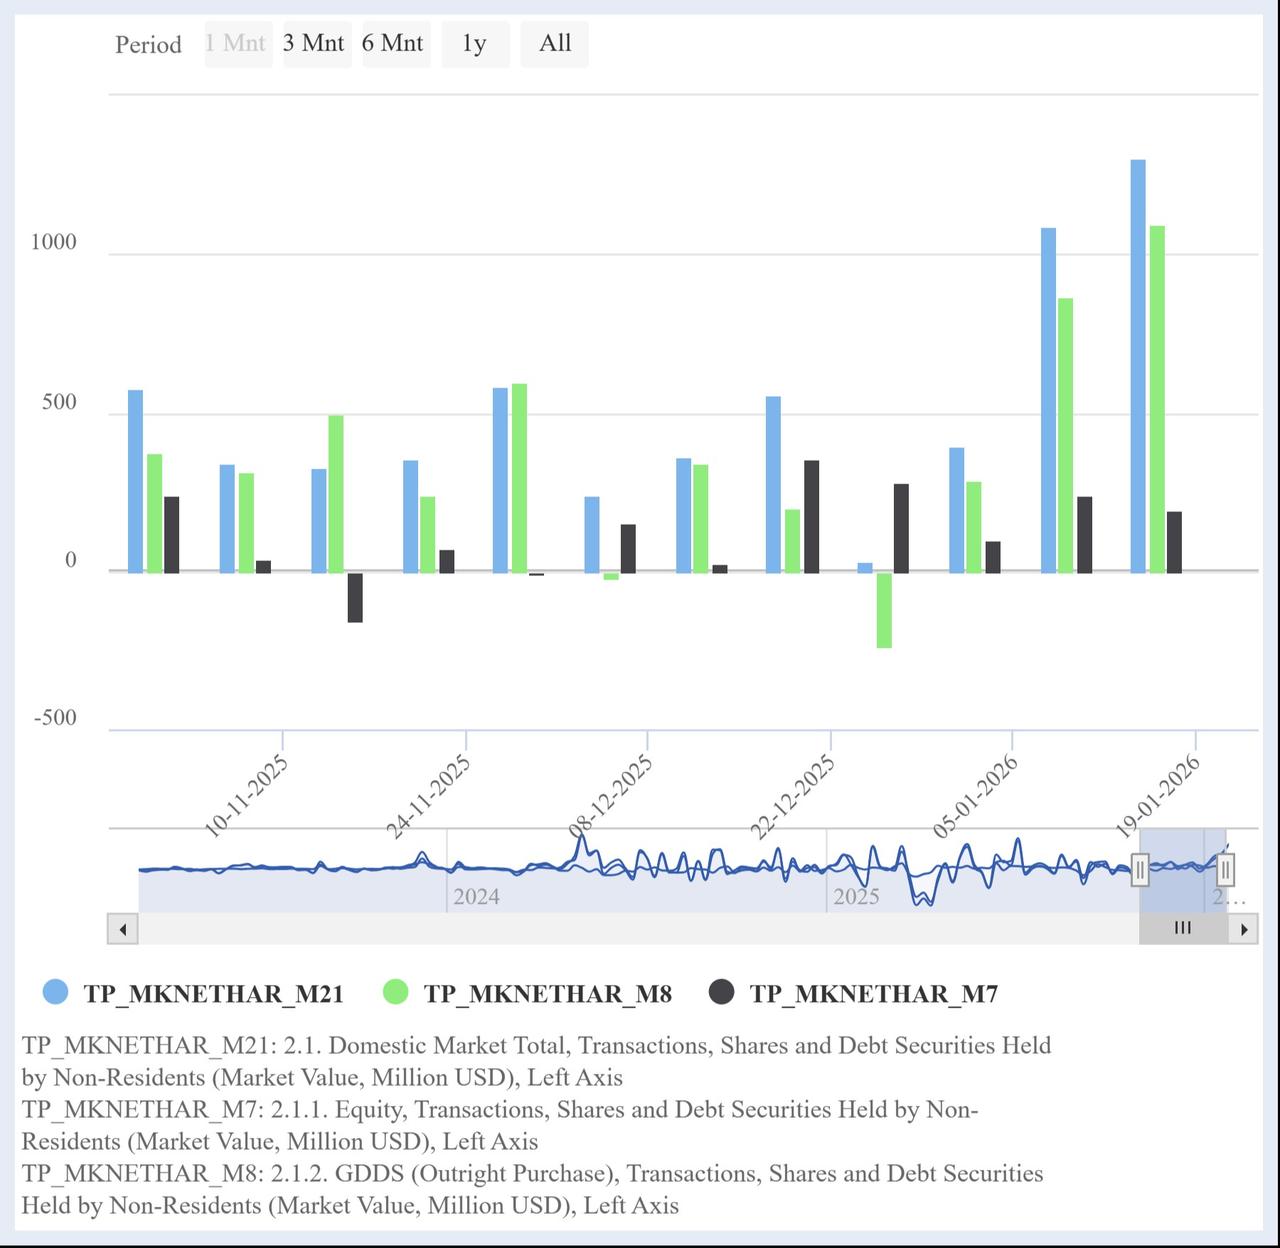Screen dimensions: 1280x1248
Task: Click the negative dark bar below zero
Action: coord(355,597)
